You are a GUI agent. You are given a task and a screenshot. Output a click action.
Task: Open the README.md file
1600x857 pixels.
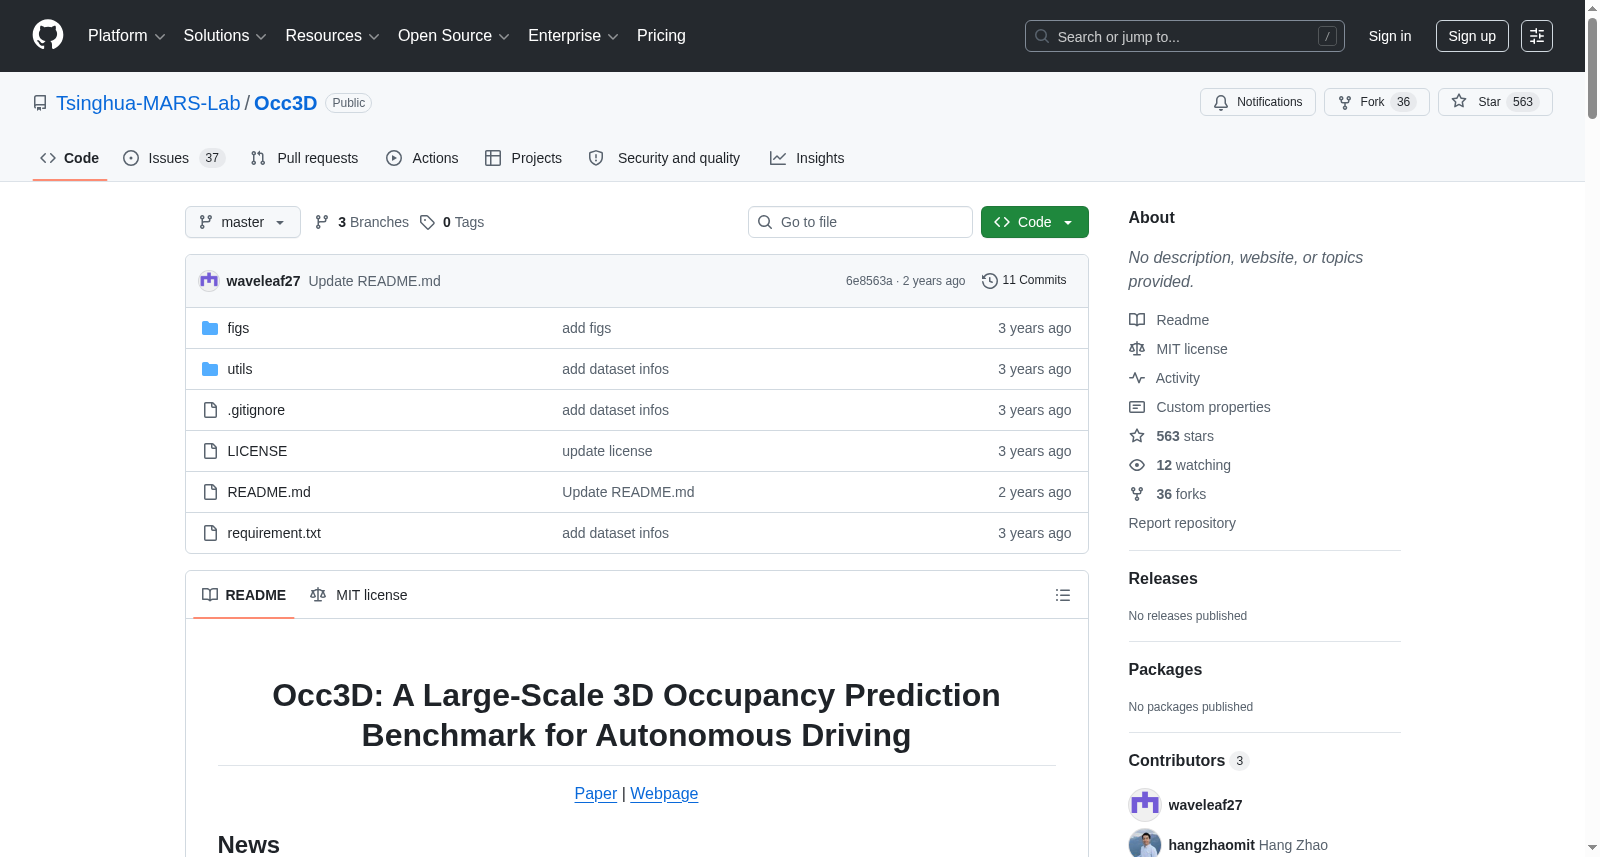pos(269,492)
